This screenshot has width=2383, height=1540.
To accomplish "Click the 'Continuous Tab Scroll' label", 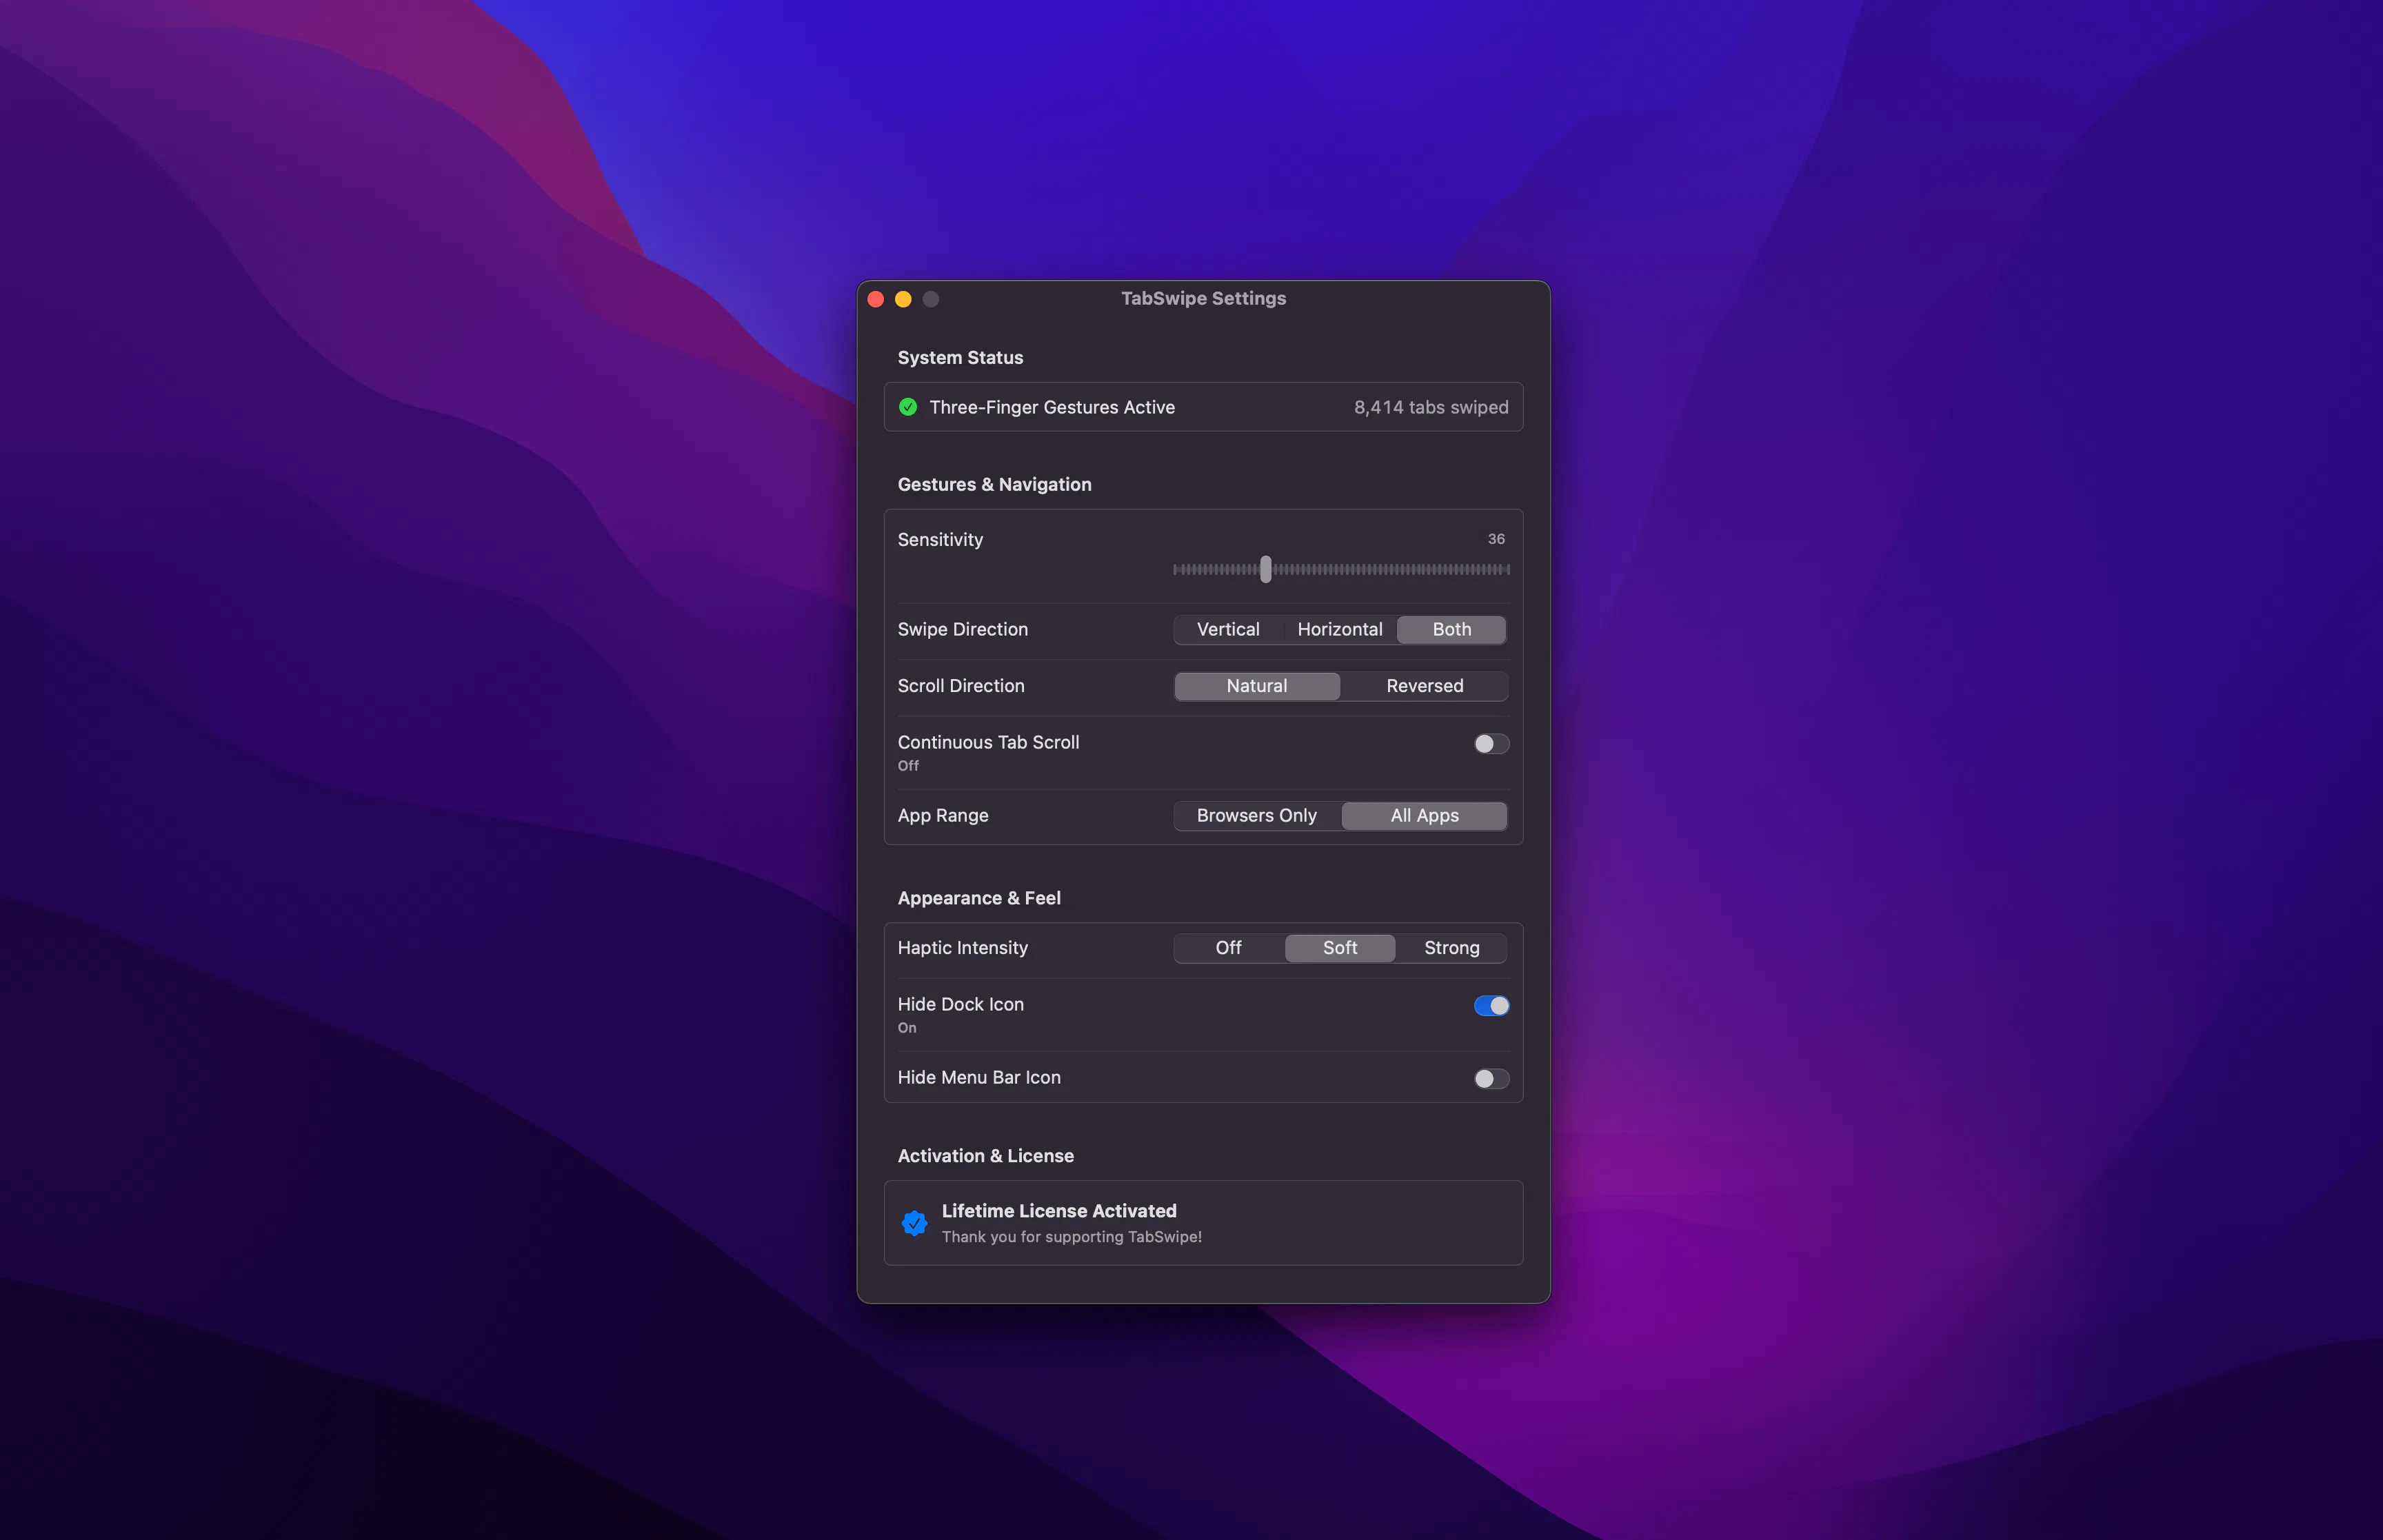I will point(988,742).
